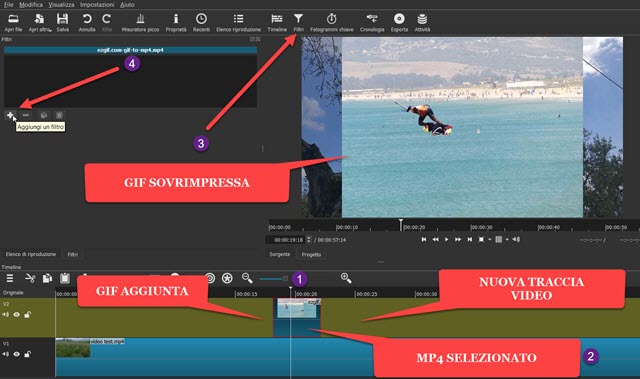
Task: Click the Apri file toolbar icon
Action: click(x=13, y=22)
